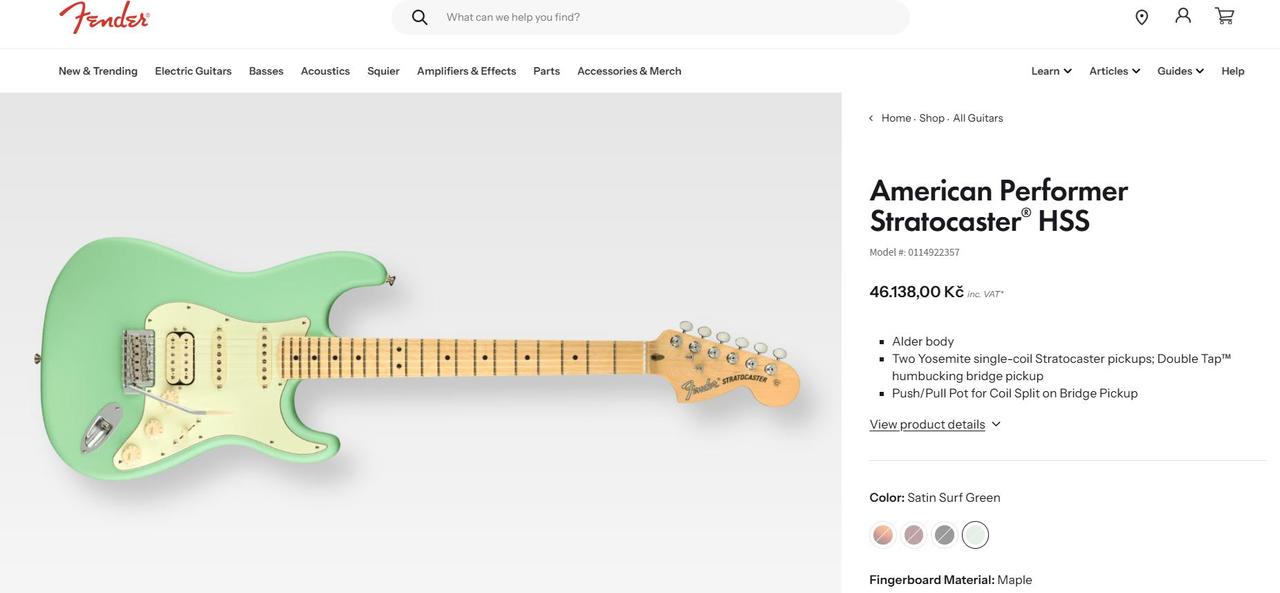Open the Electric Guitars menu
This screenshot has width=1280, height=593.
(193, 71)
